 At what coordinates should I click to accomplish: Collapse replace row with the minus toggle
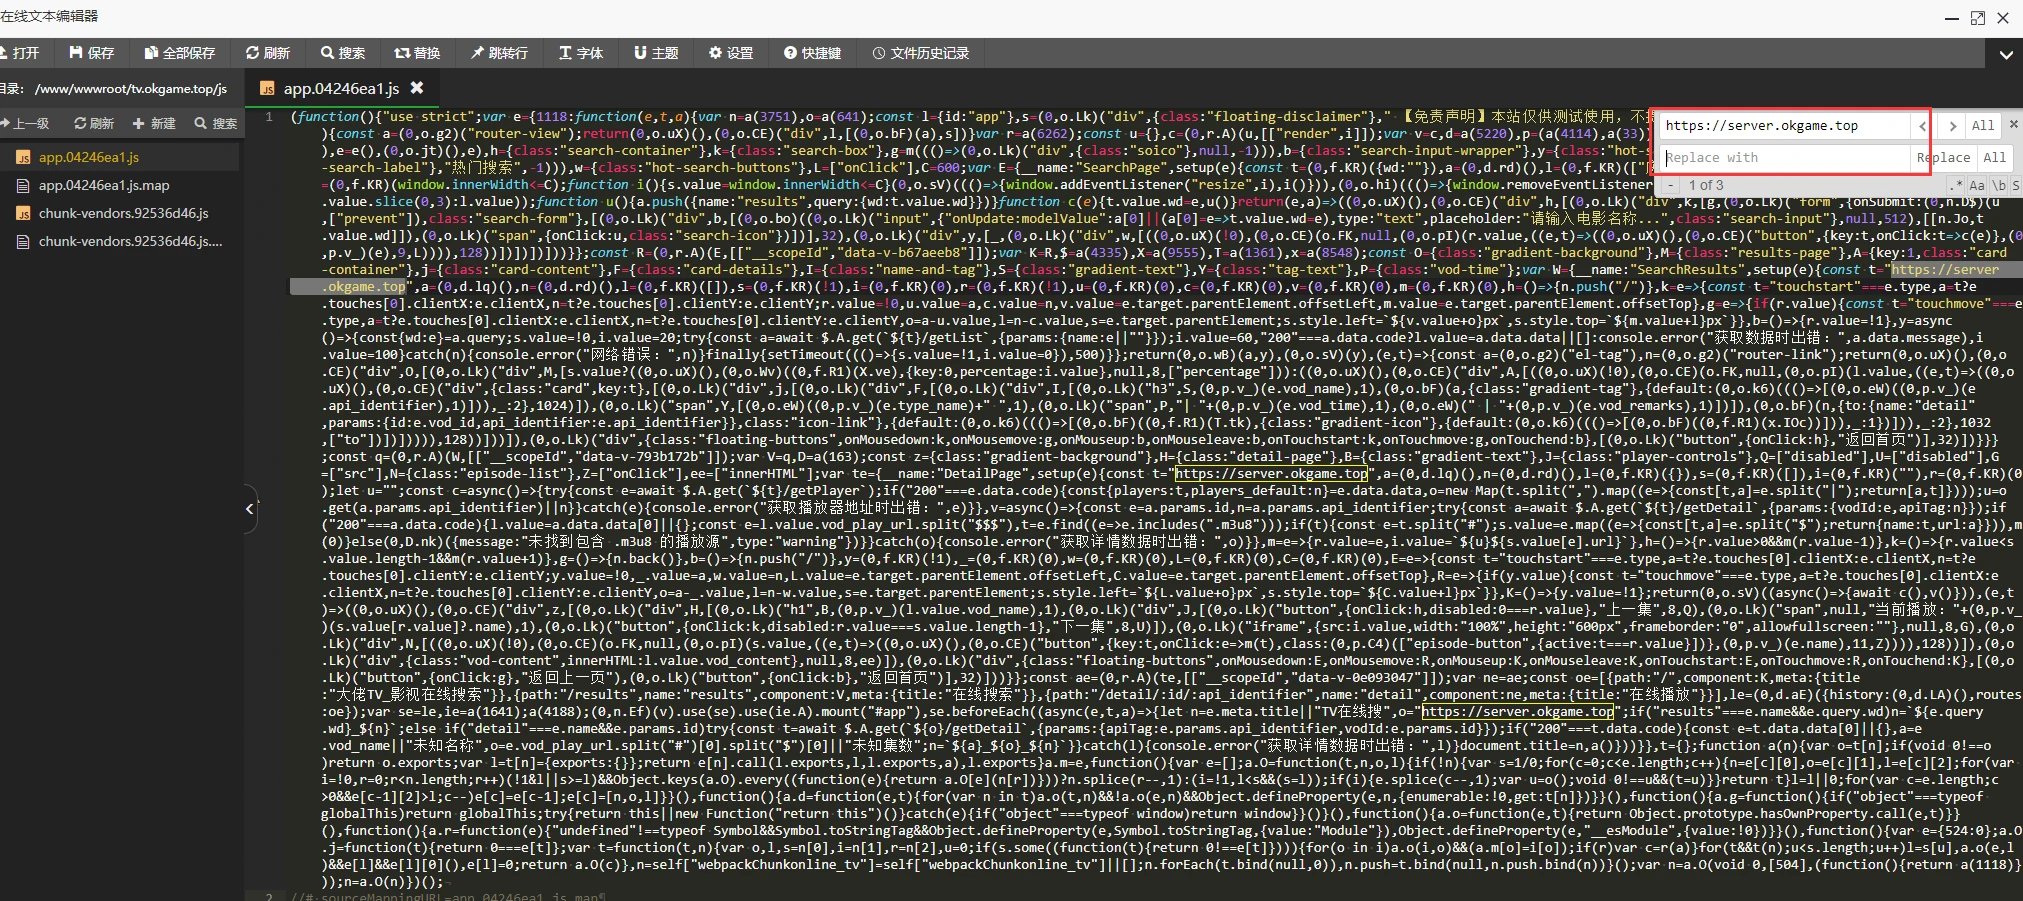tap(1670, 185)
